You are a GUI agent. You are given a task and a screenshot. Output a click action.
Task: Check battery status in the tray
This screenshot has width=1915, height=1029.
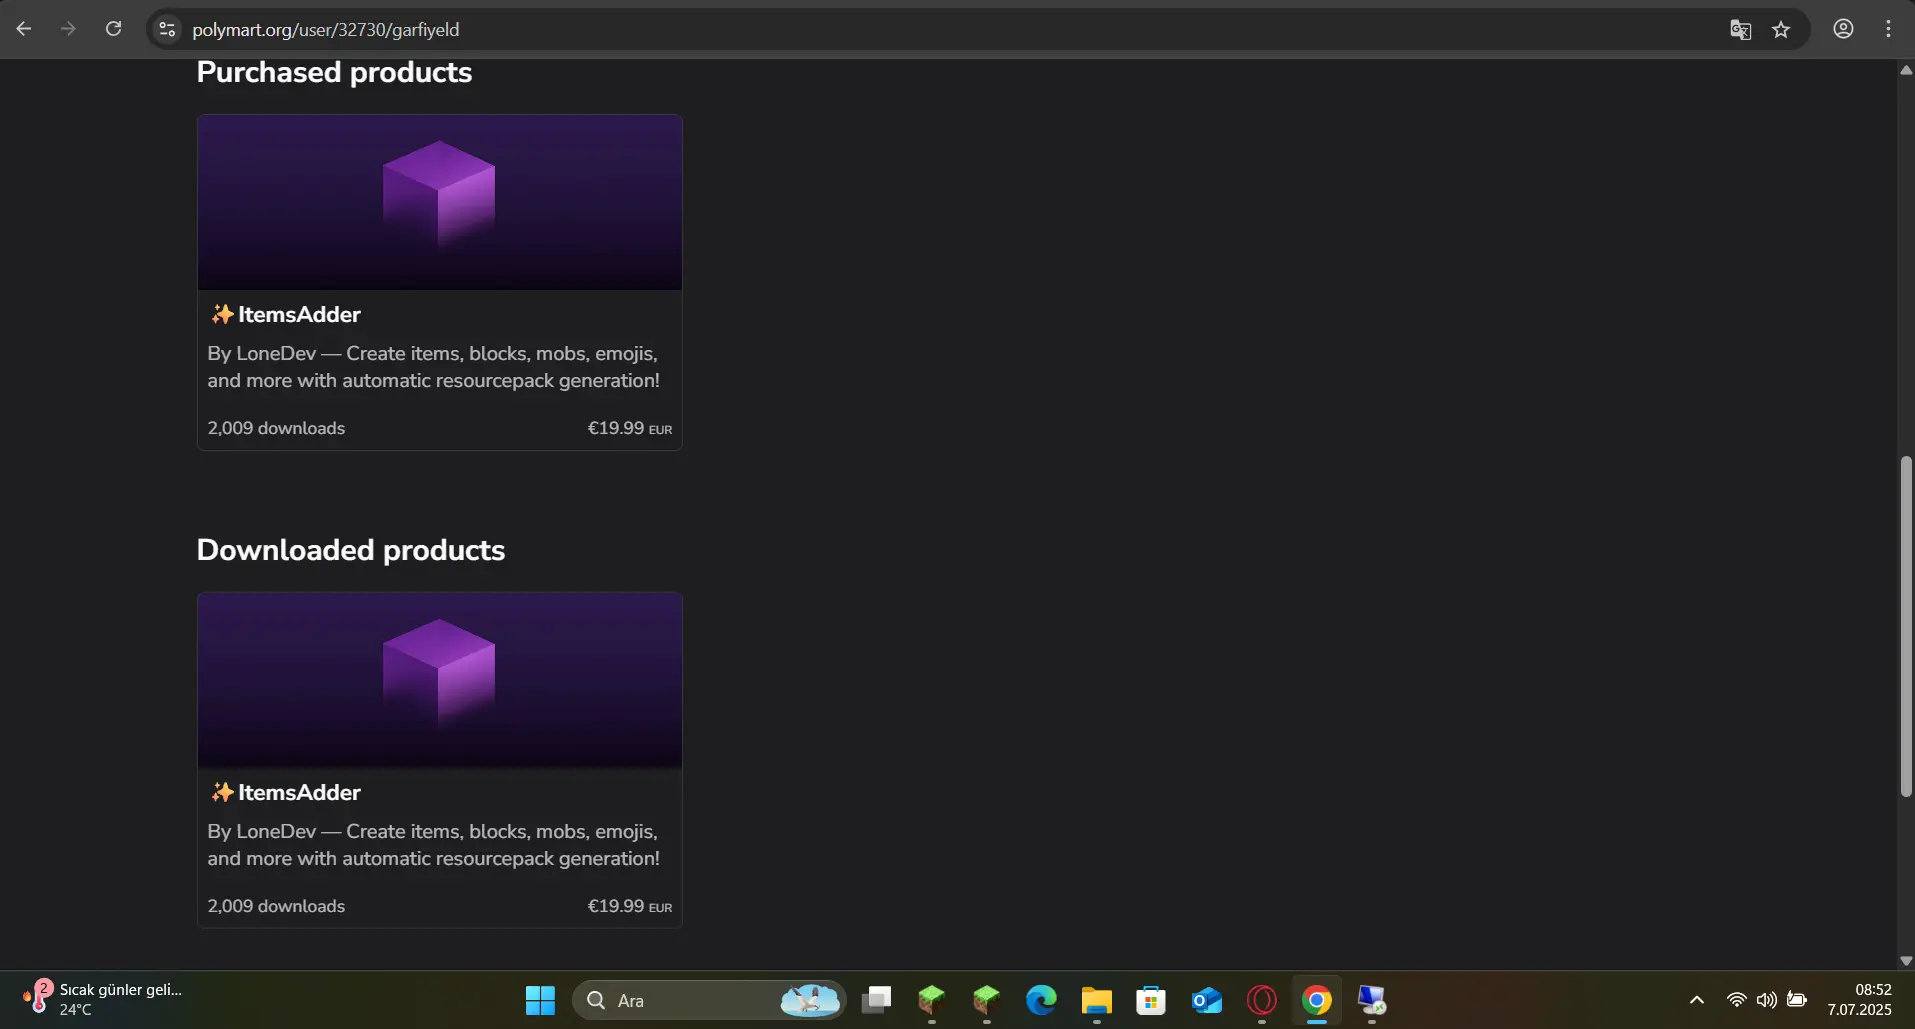pyautogui.click(x=1797, y=1000)
